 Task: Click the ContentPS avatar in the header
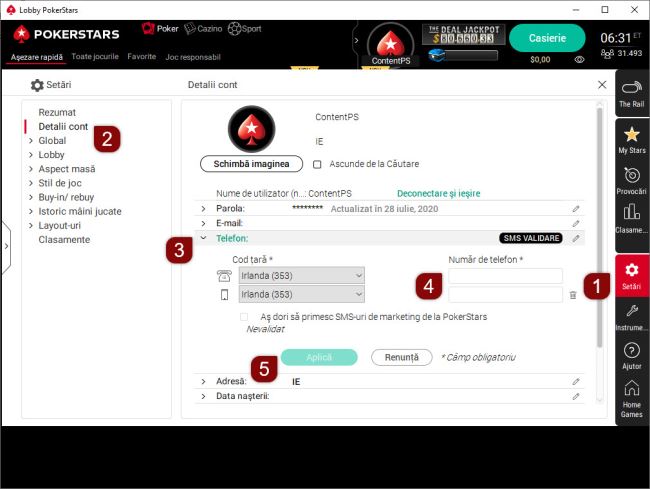coord(390,45)
